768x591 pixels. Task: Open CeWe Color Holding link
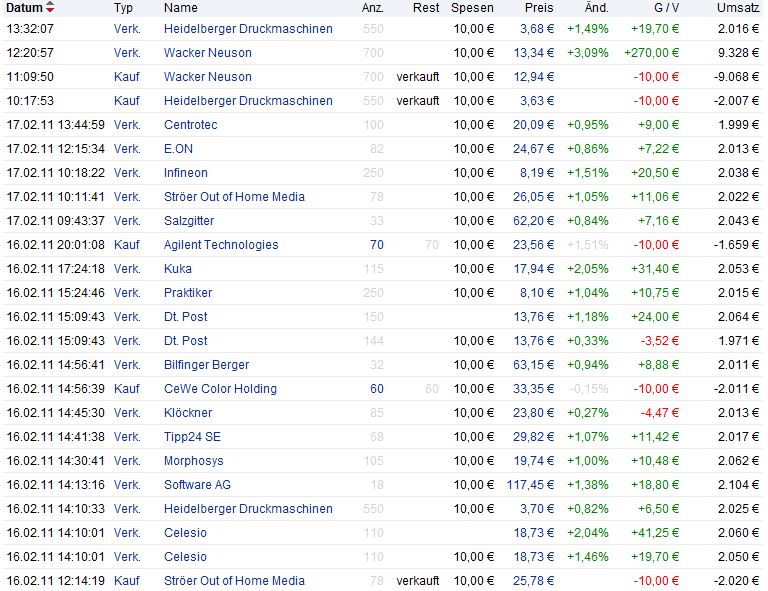coord(220,389)
